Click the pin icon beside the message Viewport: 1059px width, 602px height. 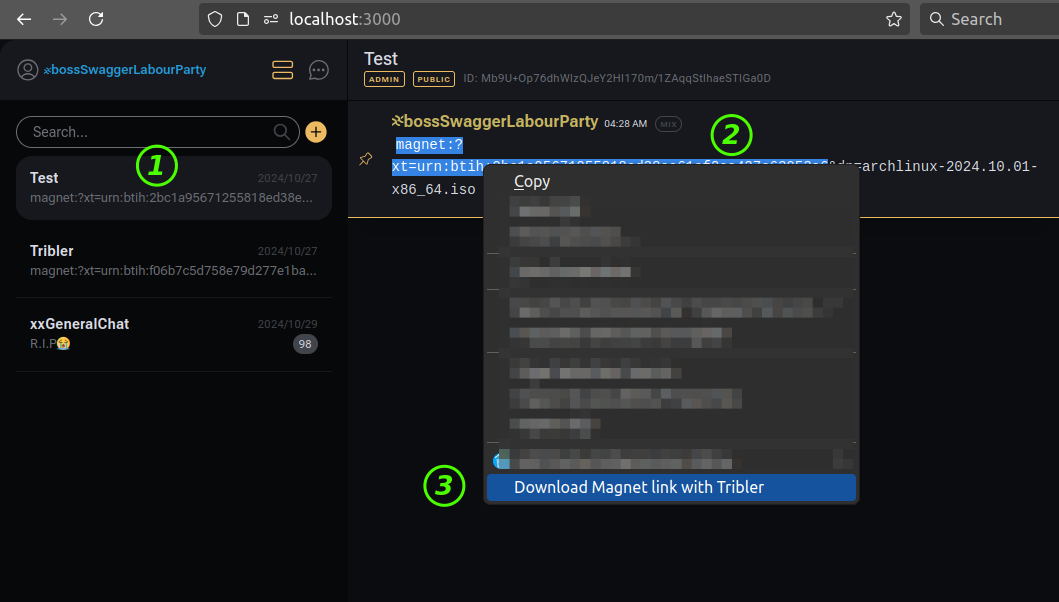(366, 160)
